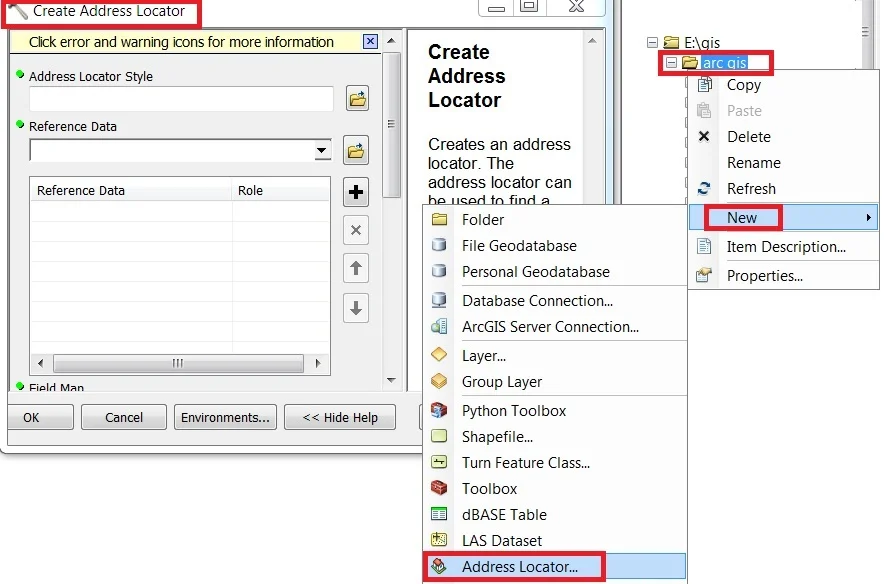Click Properties icon in context menu
The image size is (884, 584).
click(704, 275)
